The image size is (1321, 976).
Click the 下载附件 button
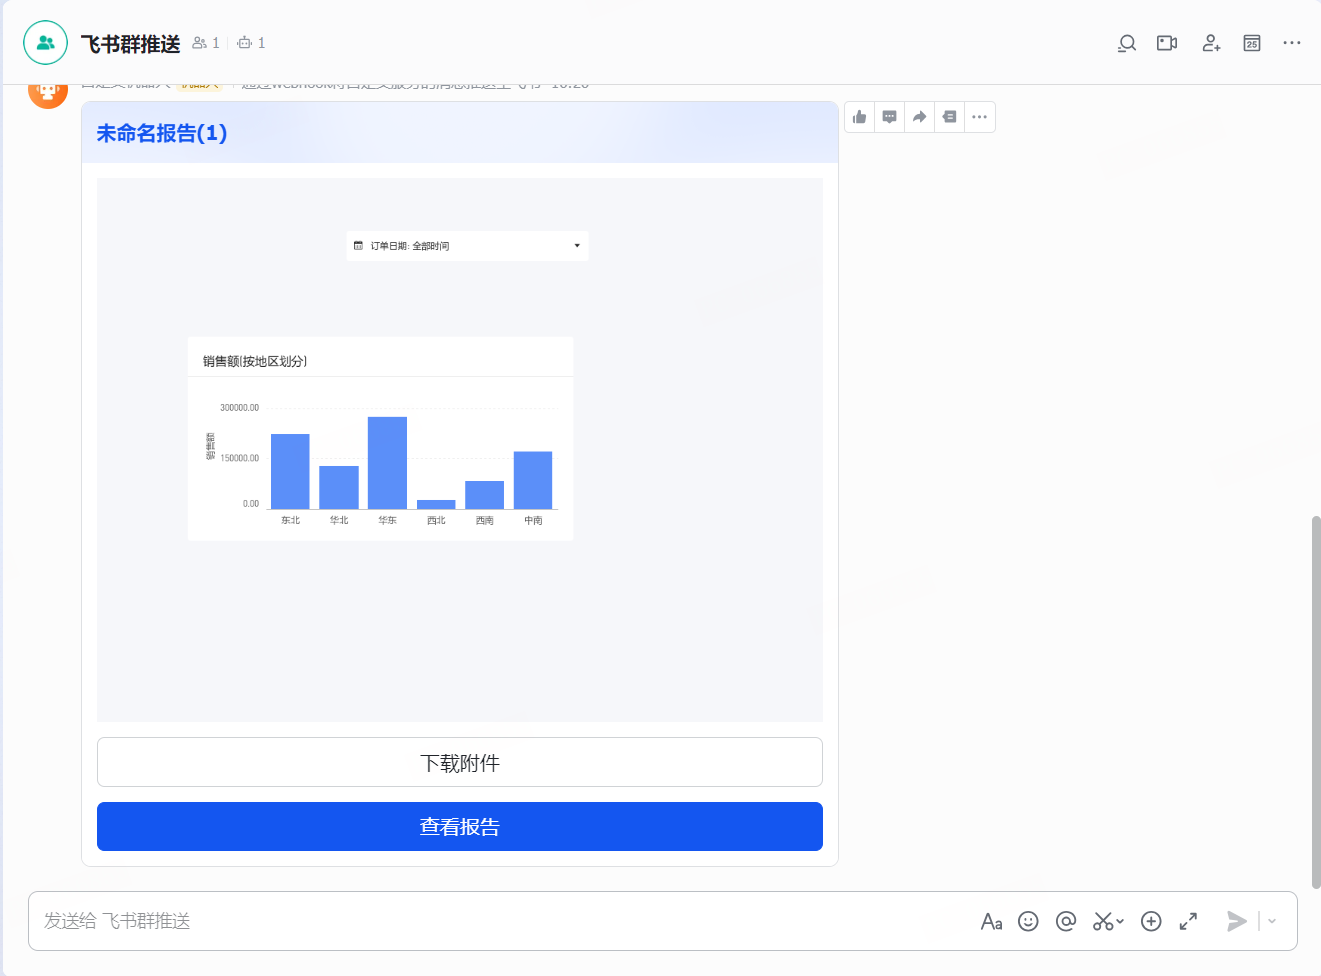460,763
